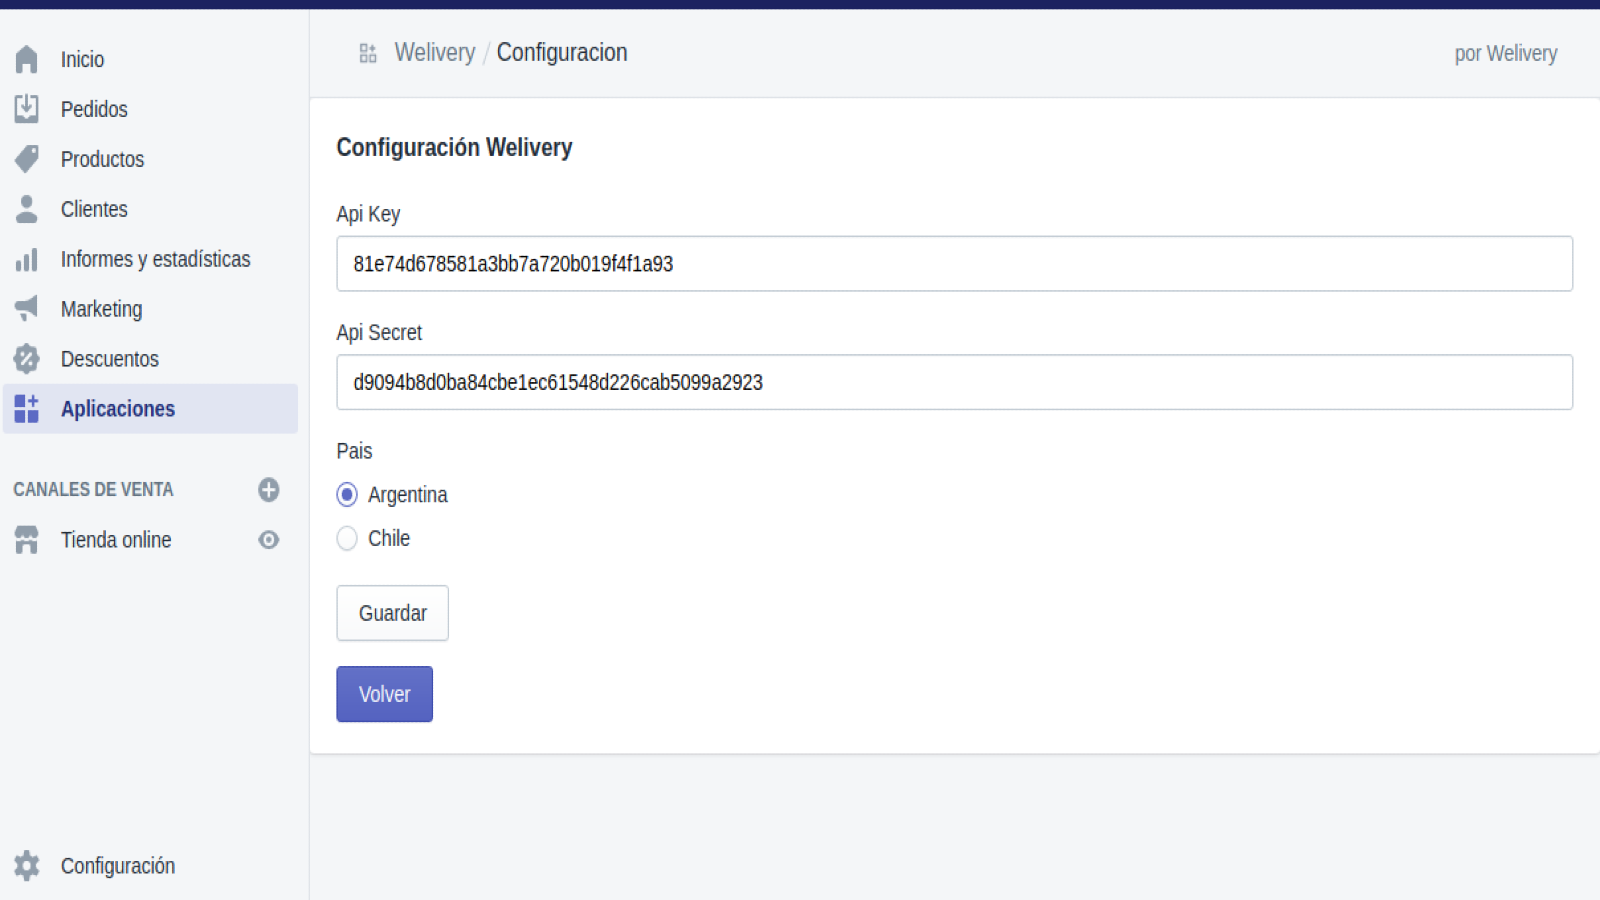
Task: Focus the Api Secret input field
Action: coord(954,382)
